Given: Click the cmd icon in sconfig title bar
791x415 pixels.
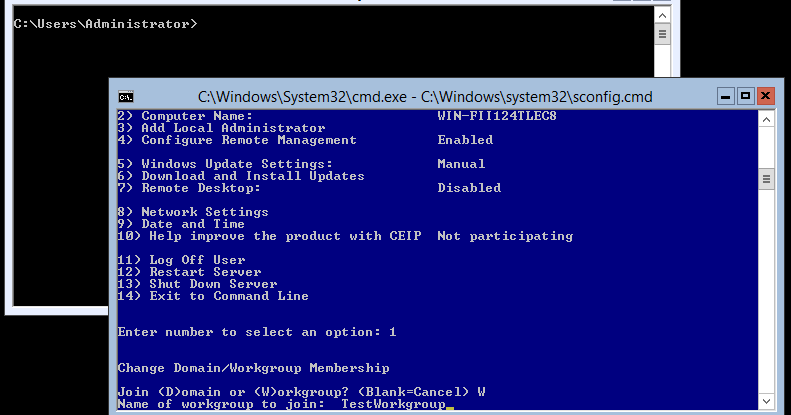Looking at the screenshot, I should [126, 96].
